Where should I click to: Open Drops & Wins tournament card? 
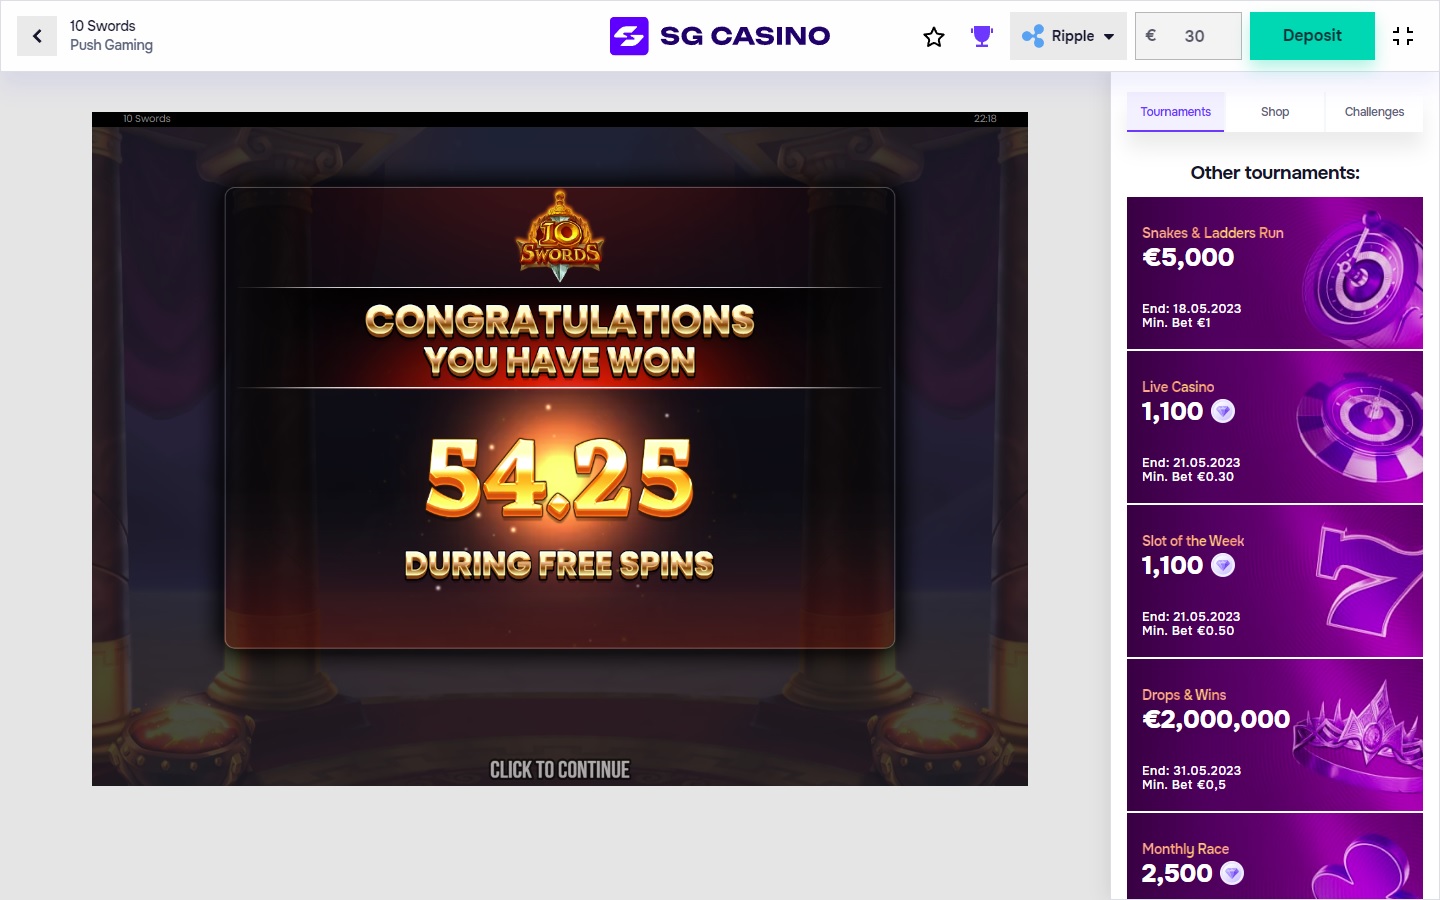(x=1275, y=735)
